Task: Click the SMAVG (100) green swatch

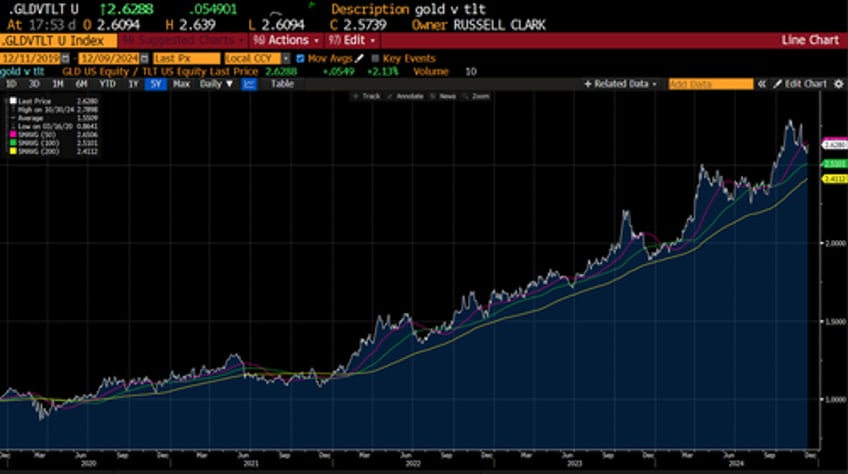Action: click(x=13, y=143)
